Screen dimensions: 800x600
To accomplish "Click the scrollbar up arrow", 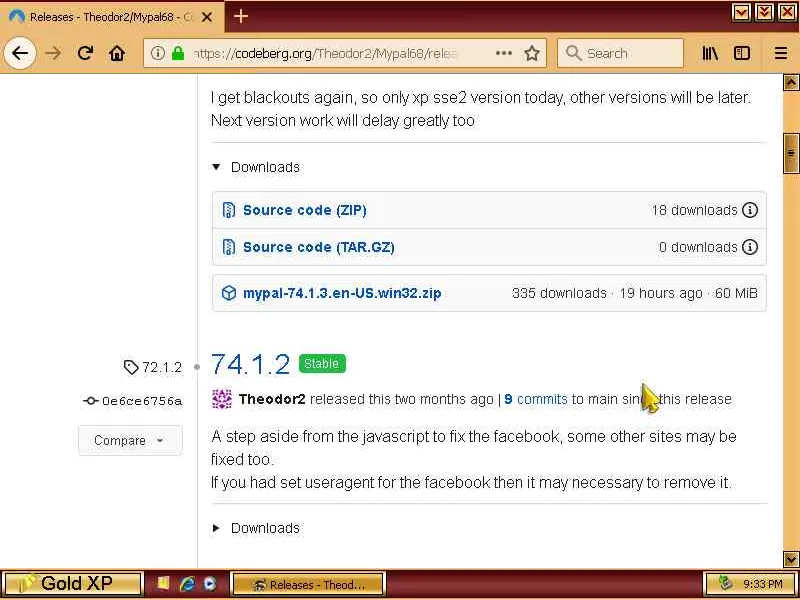I will point(791,82).
